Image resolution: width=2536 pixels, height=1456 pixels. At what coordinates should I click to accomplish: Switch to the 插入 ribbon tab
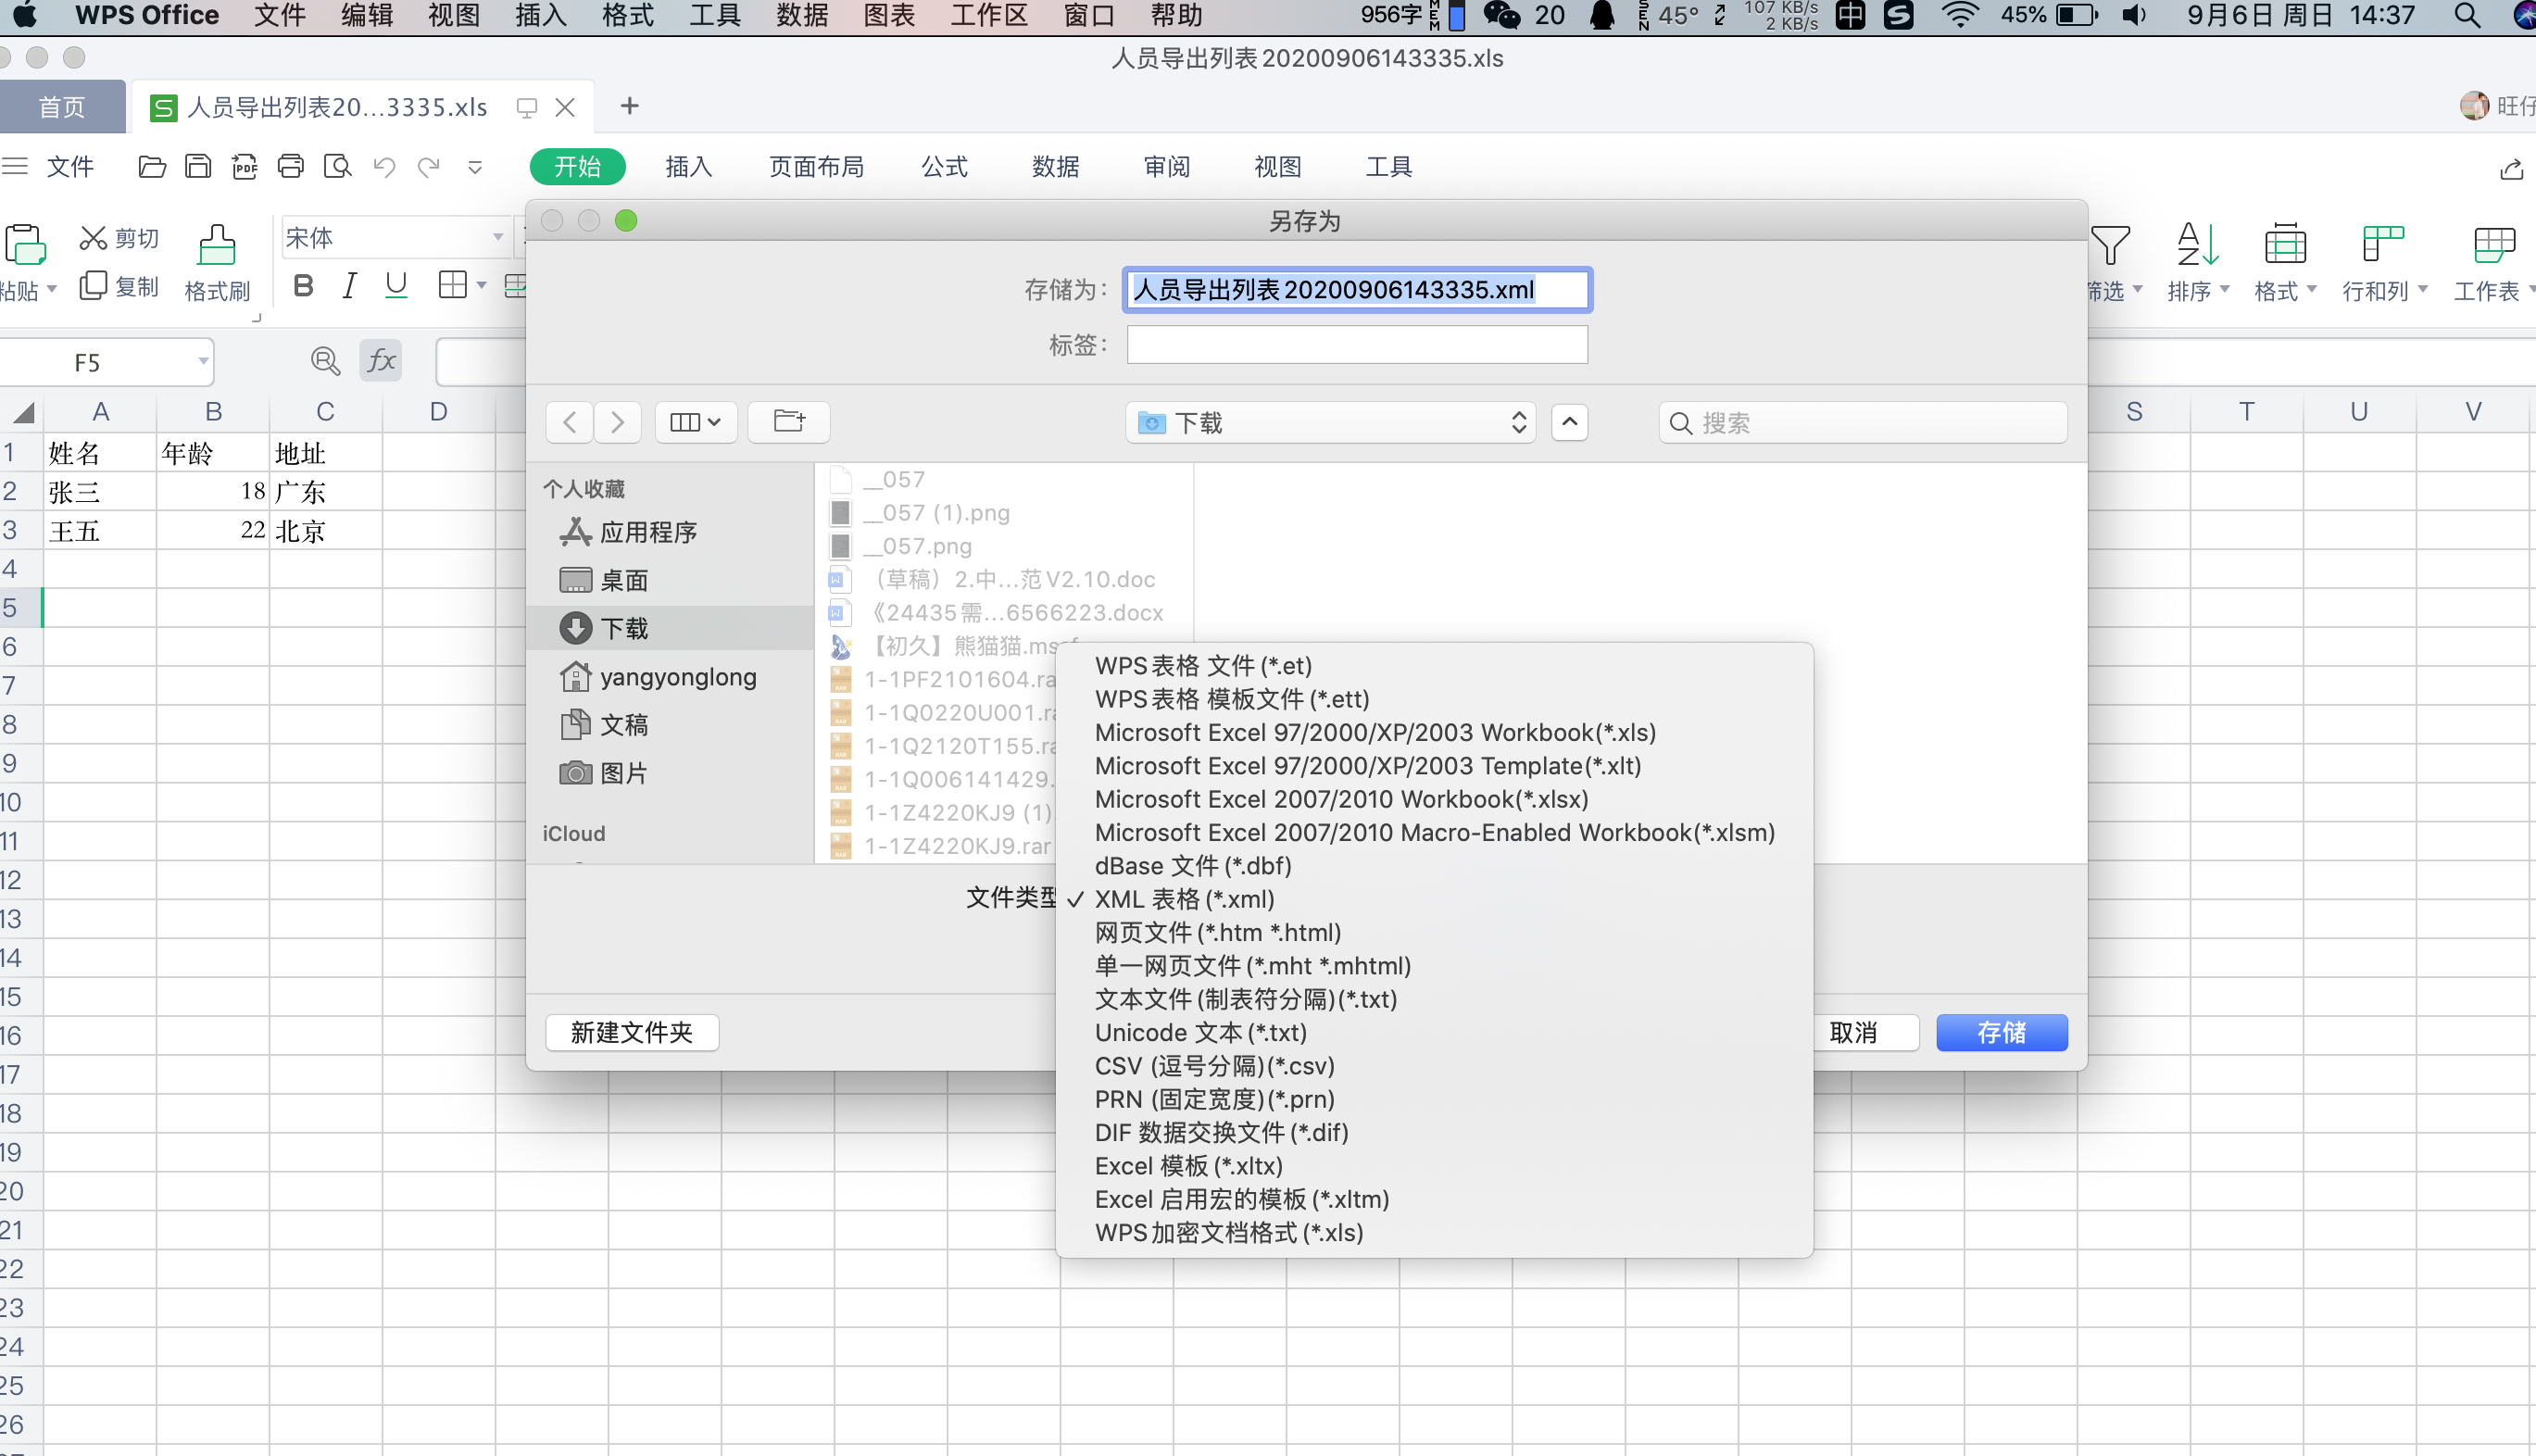pos(689,166)
